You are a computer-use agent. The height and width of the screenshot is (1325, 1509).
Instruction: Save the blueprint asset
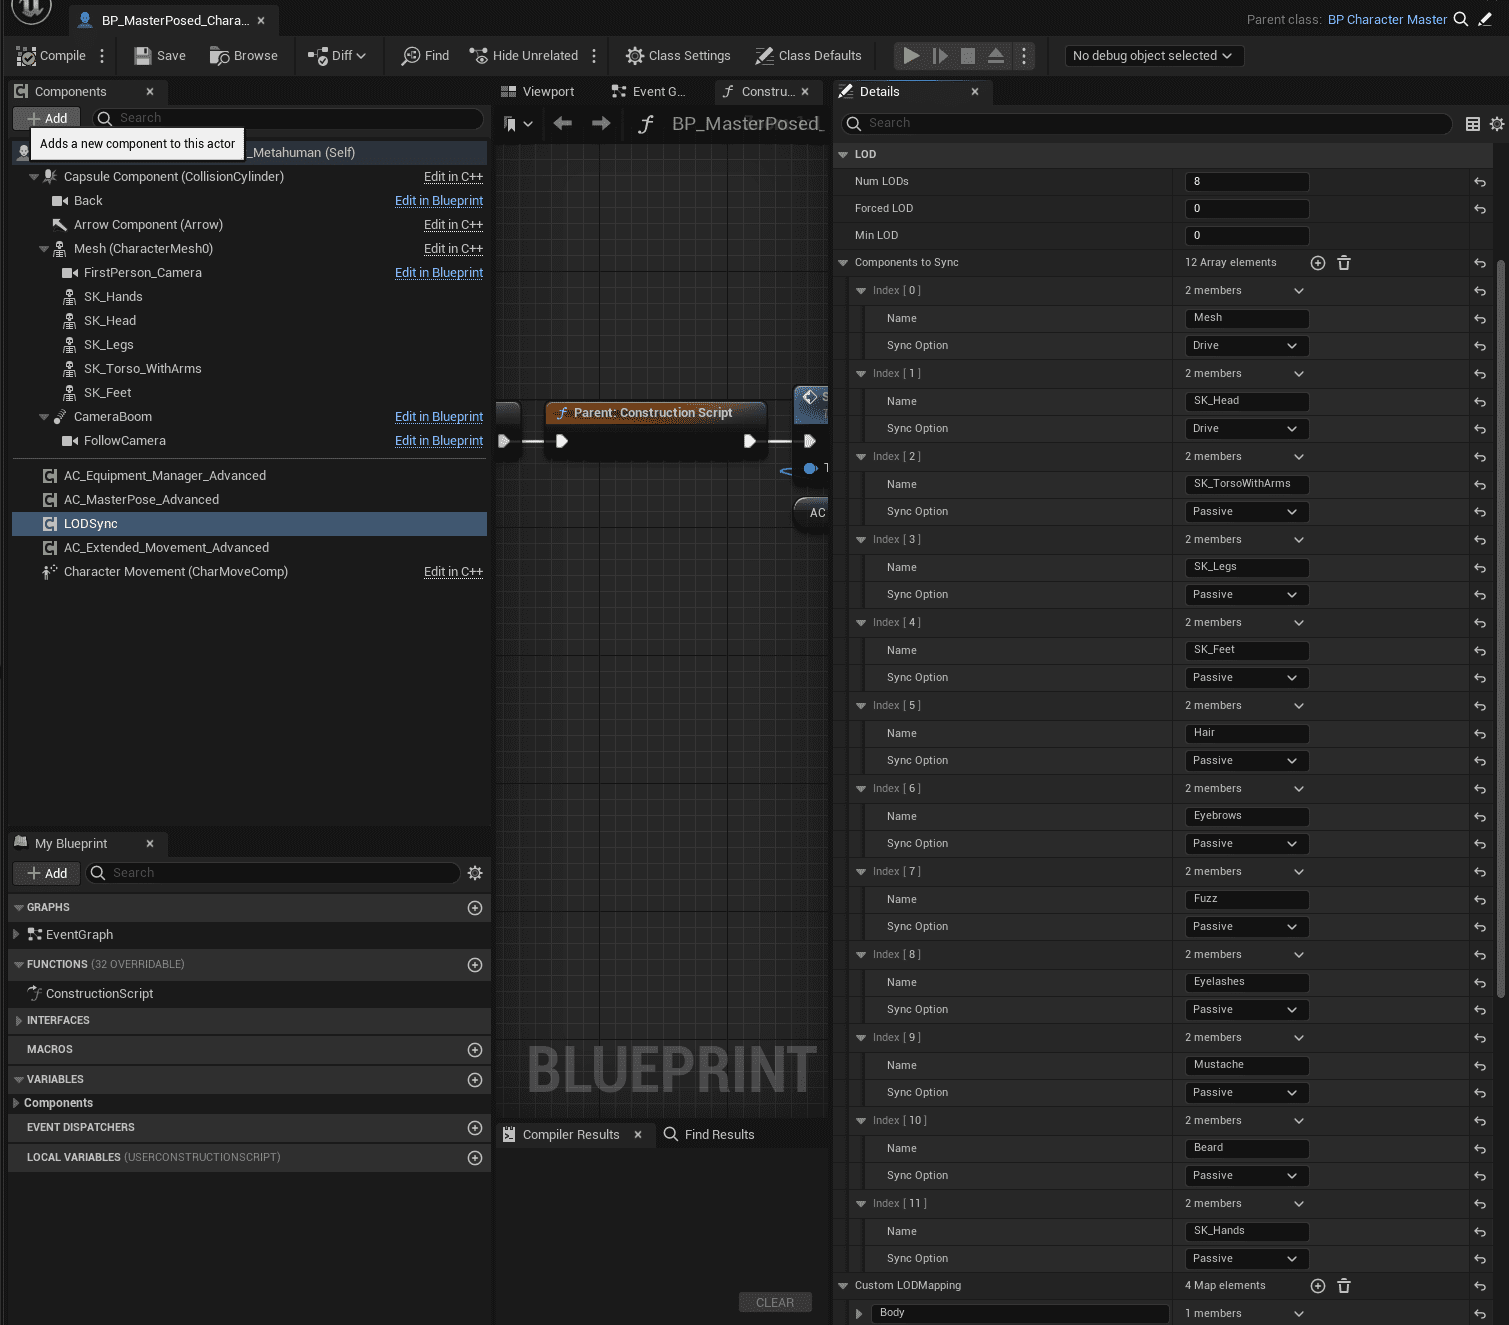click(160, 56)
